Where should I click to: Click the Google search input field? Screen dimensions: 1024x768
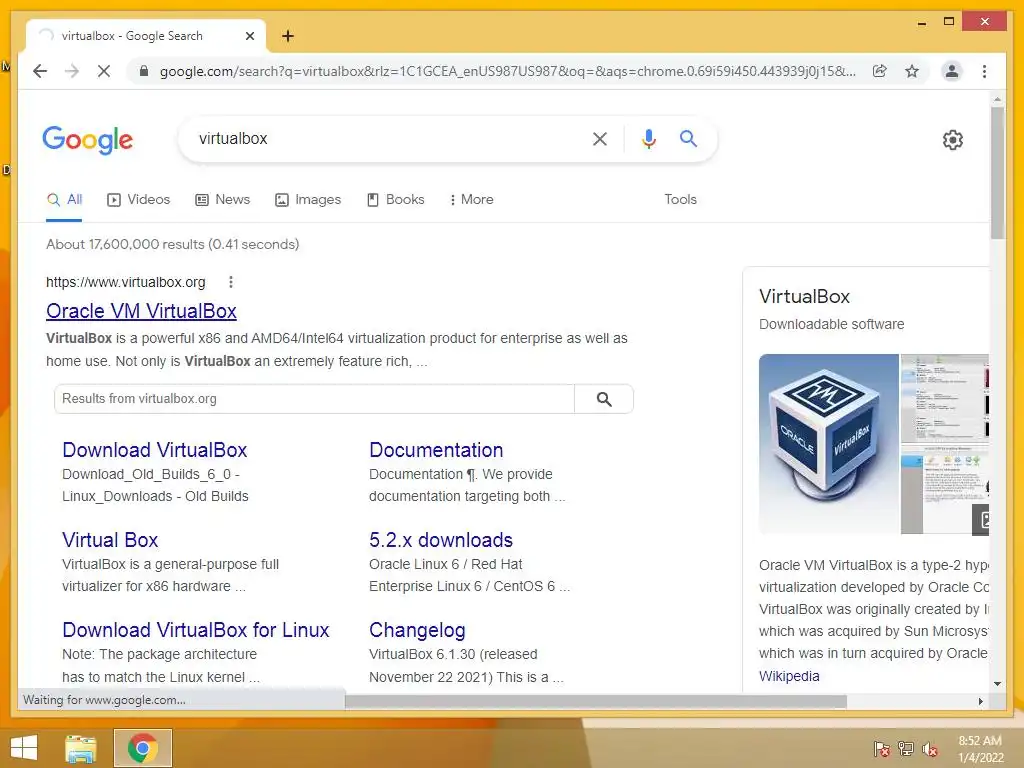click(385, 138)
